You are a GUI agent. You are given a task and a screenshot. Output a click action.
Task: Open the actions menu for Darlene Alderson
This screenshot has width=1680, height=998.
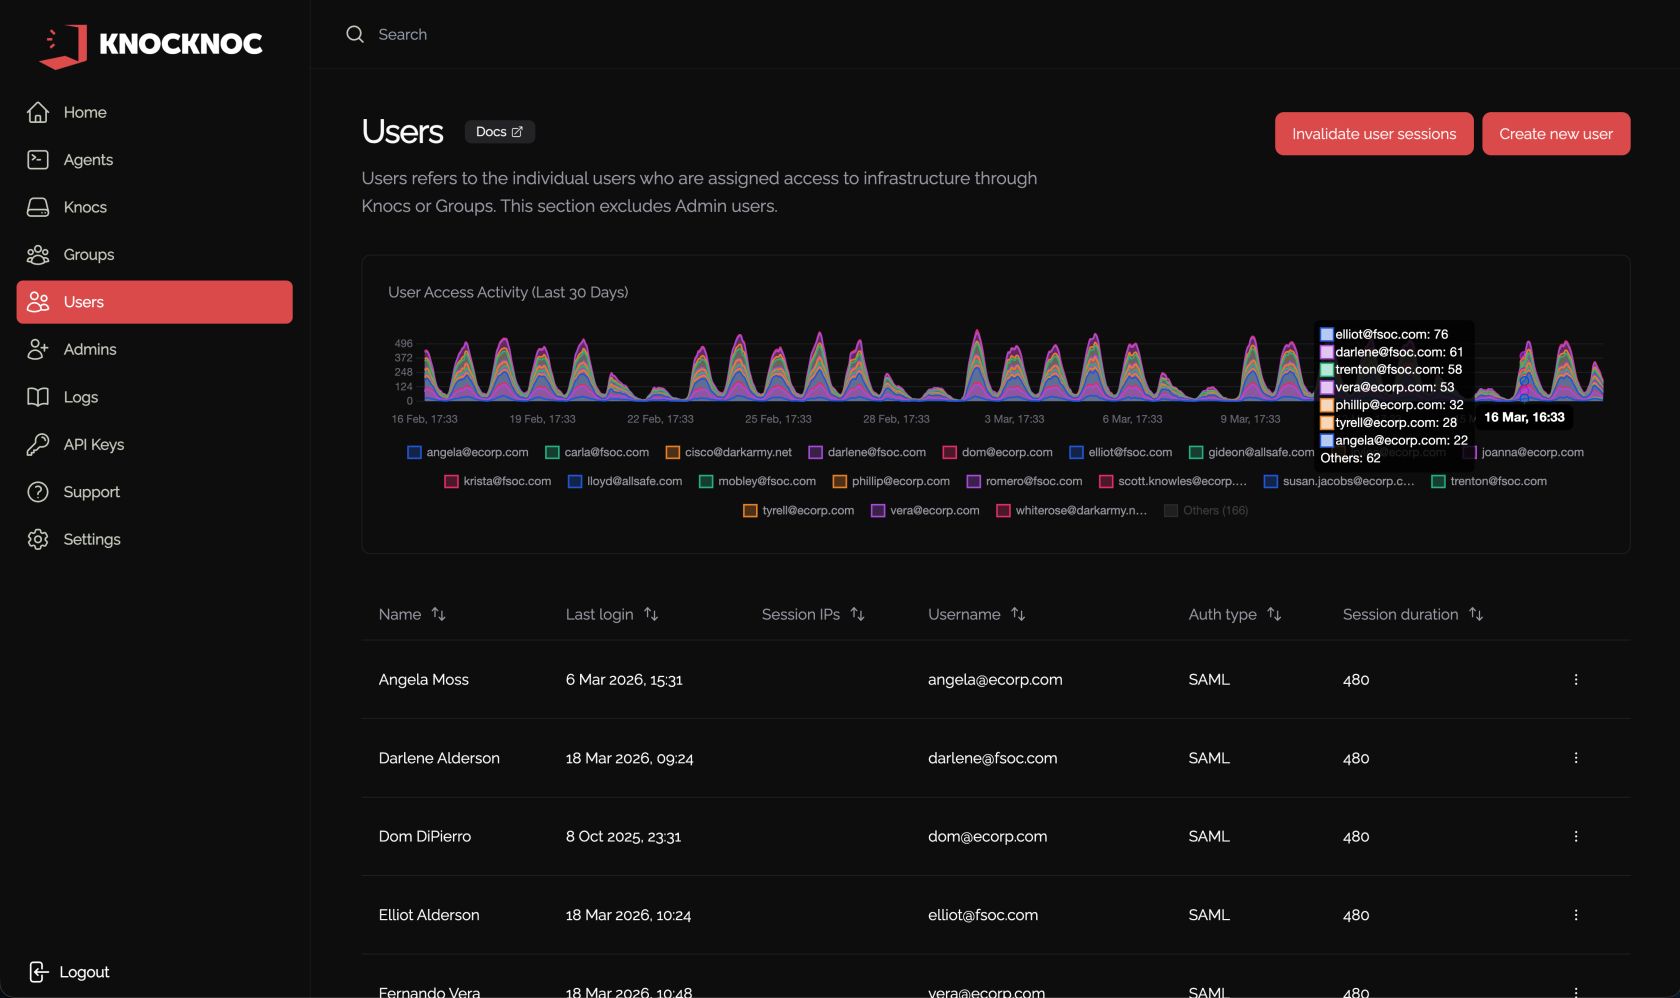[1576, 758]
